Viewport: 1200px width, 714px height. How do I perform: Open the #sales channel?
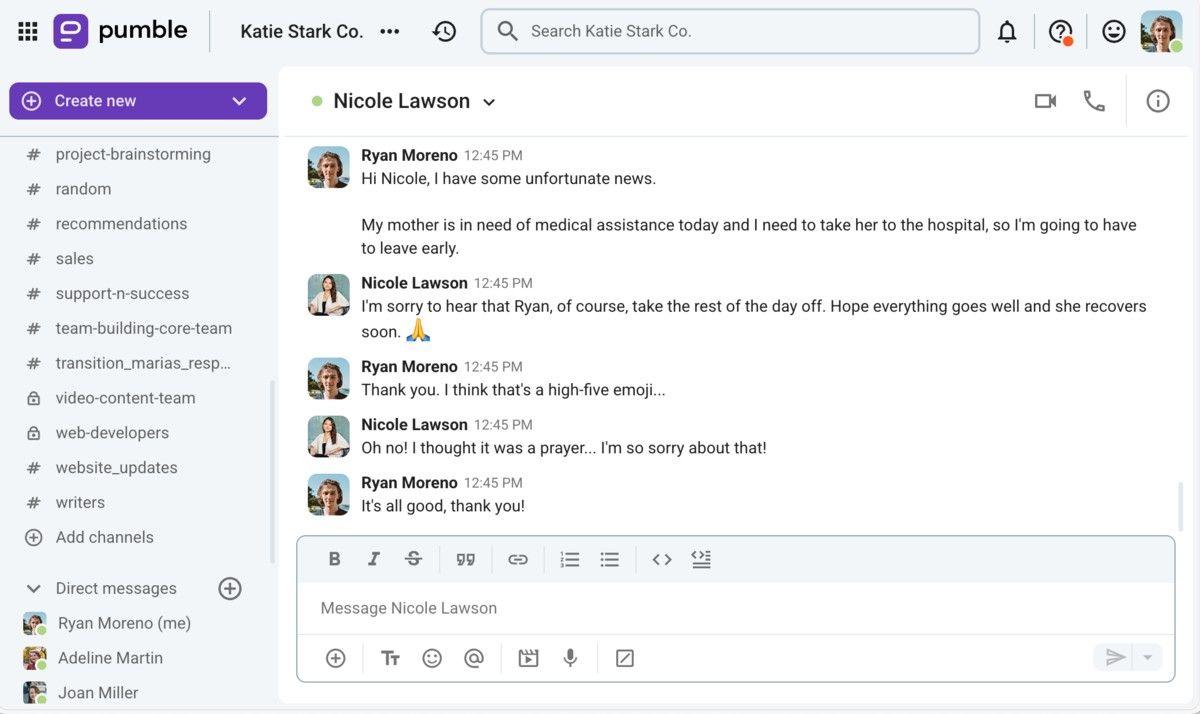(x=74, y=259)
